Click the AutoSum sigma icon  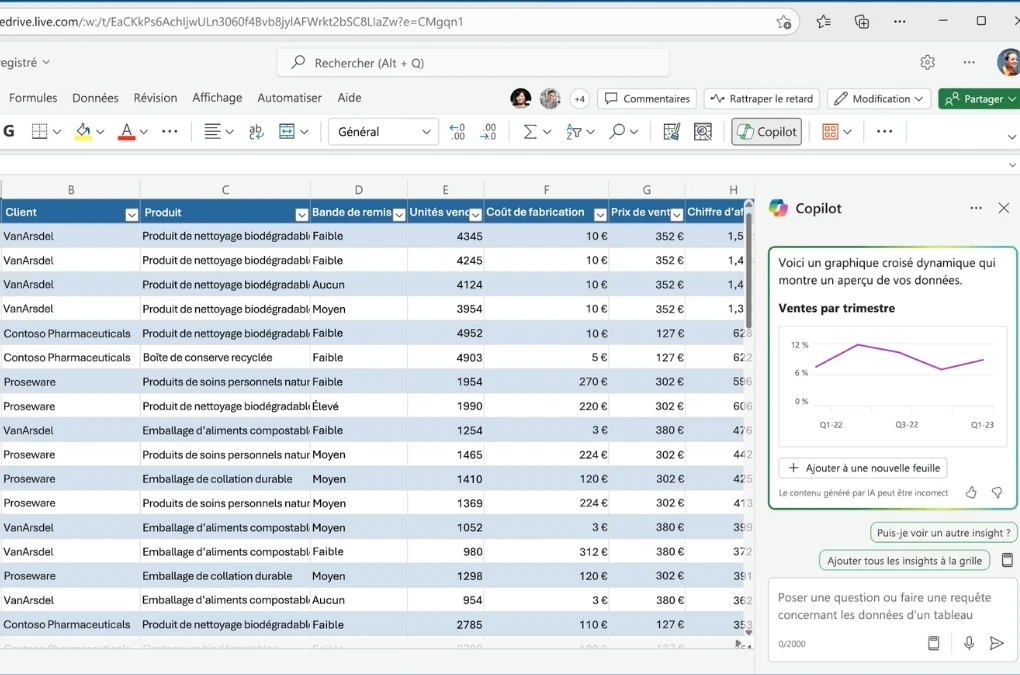point(530,131)
